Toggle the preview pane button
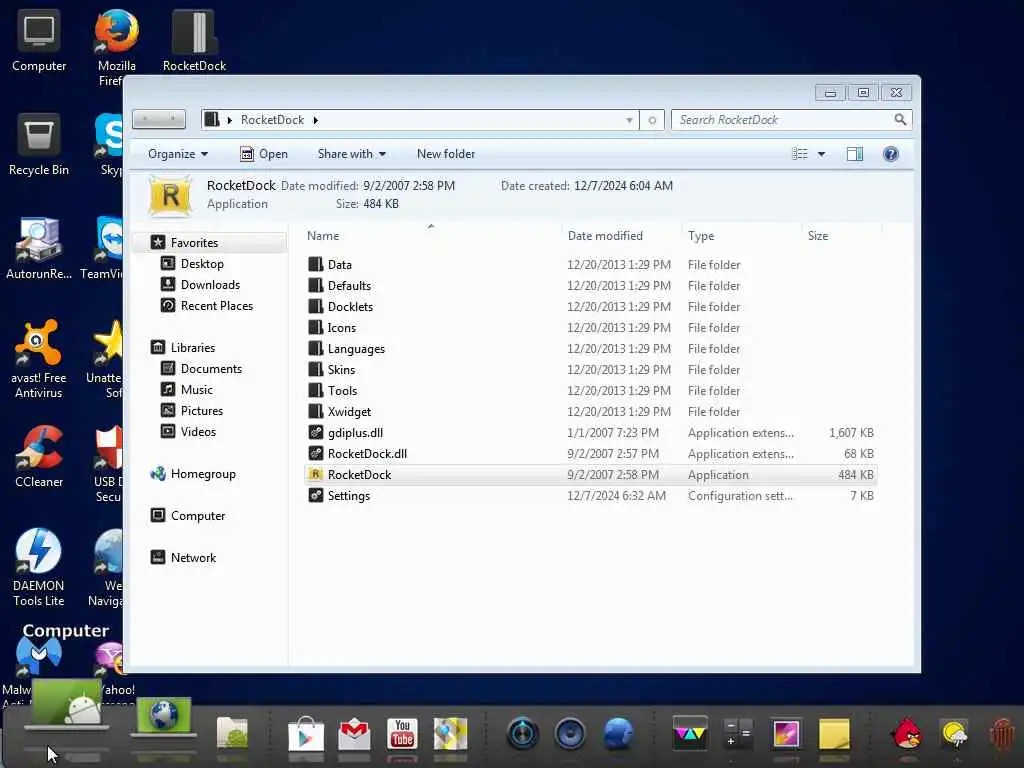Screen dimensions: 1024x768 (854, 153)
